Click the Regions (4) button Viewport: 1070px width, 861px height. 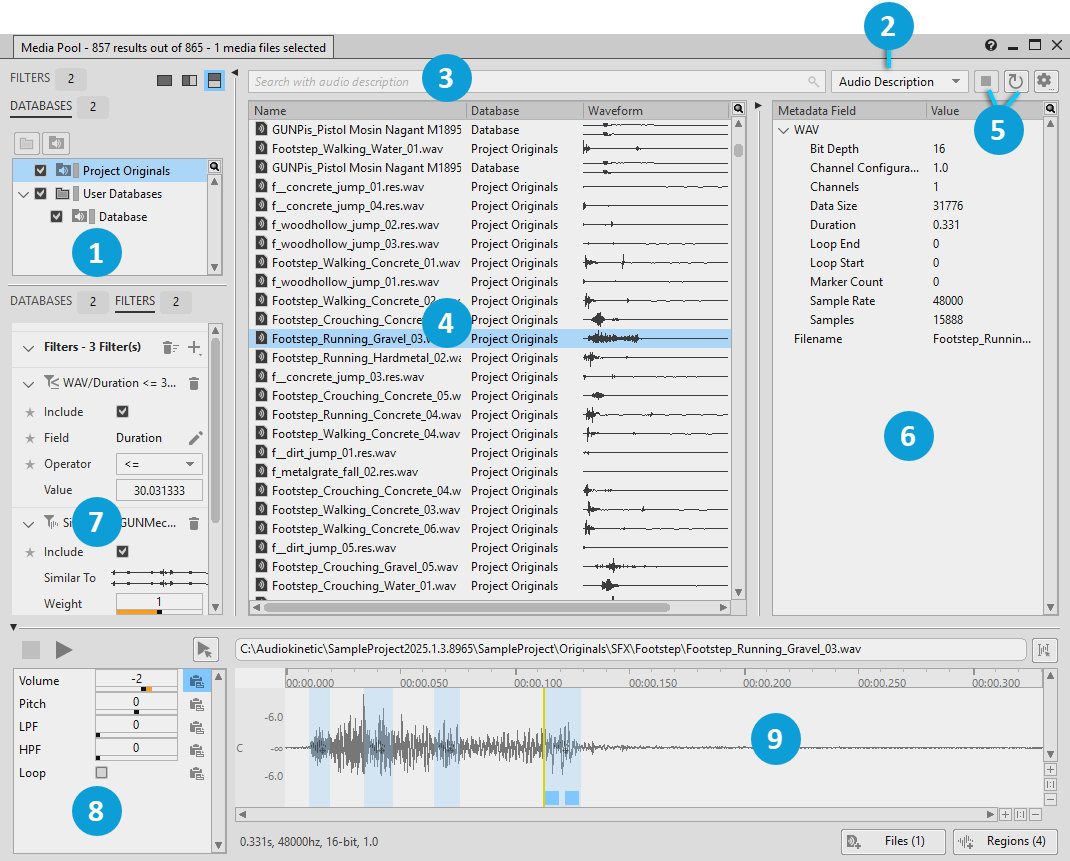click(1004, 841)
